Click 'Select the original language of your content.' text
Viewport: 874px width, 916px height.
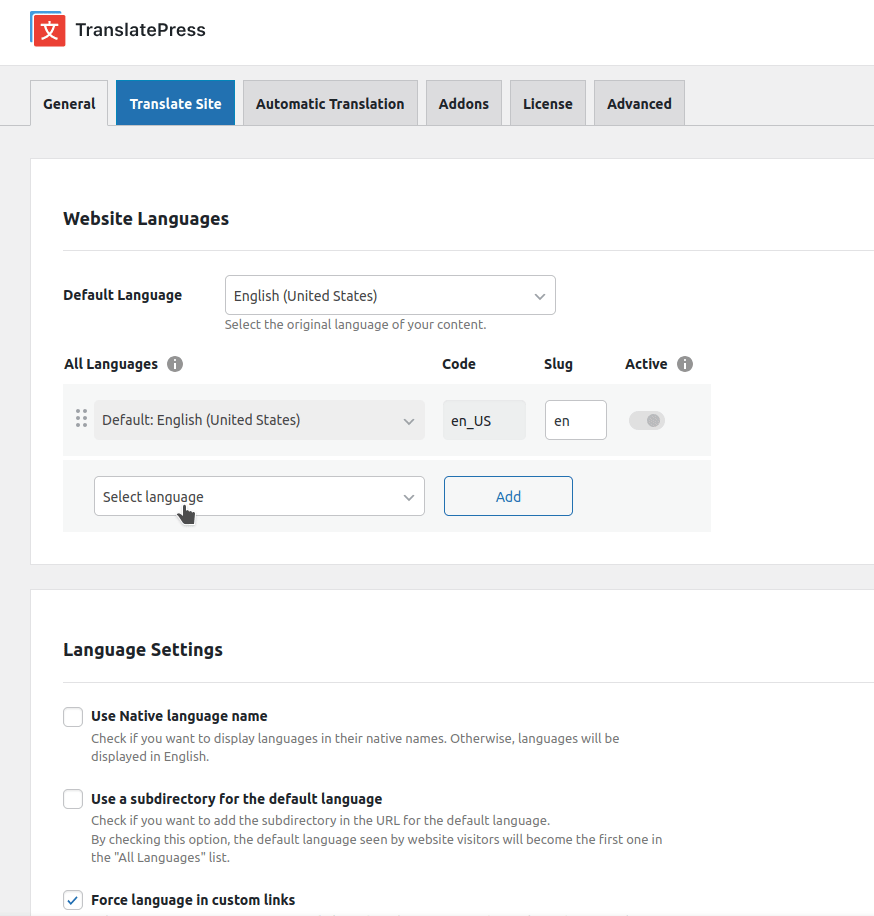355,325
